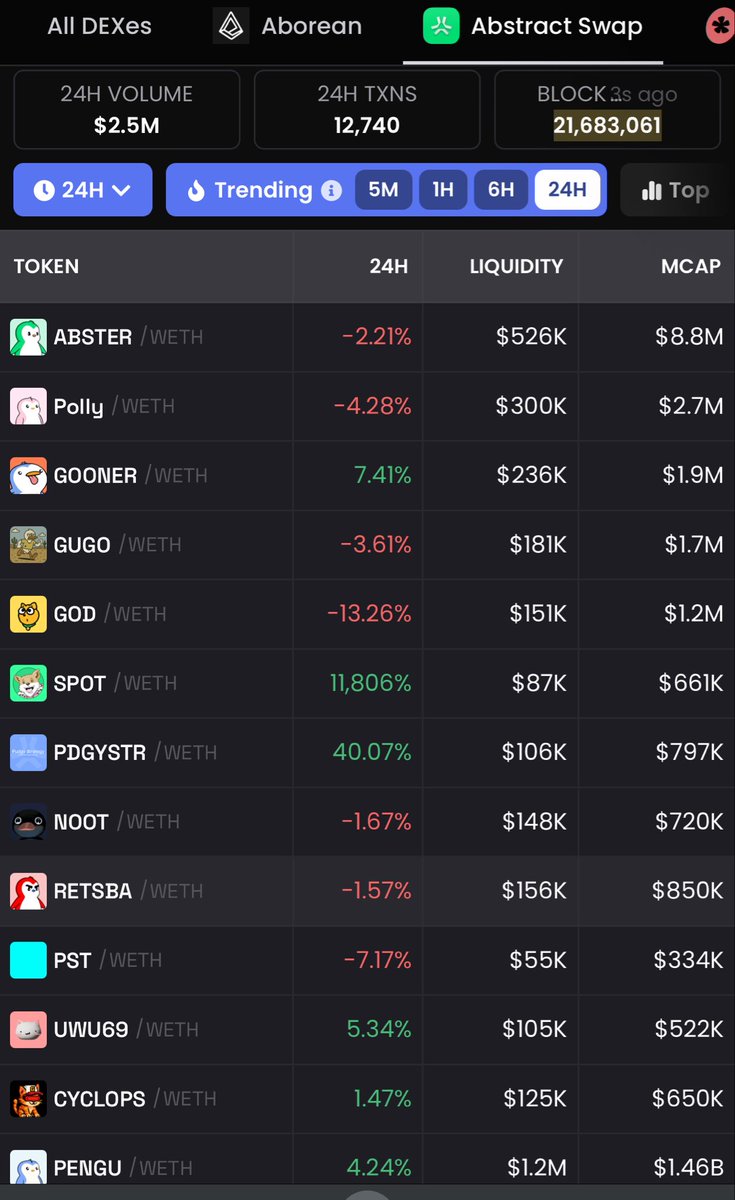Click the GOONER duck icon
This screenshot has width=735, height=1200.
[x=28, y=475]
